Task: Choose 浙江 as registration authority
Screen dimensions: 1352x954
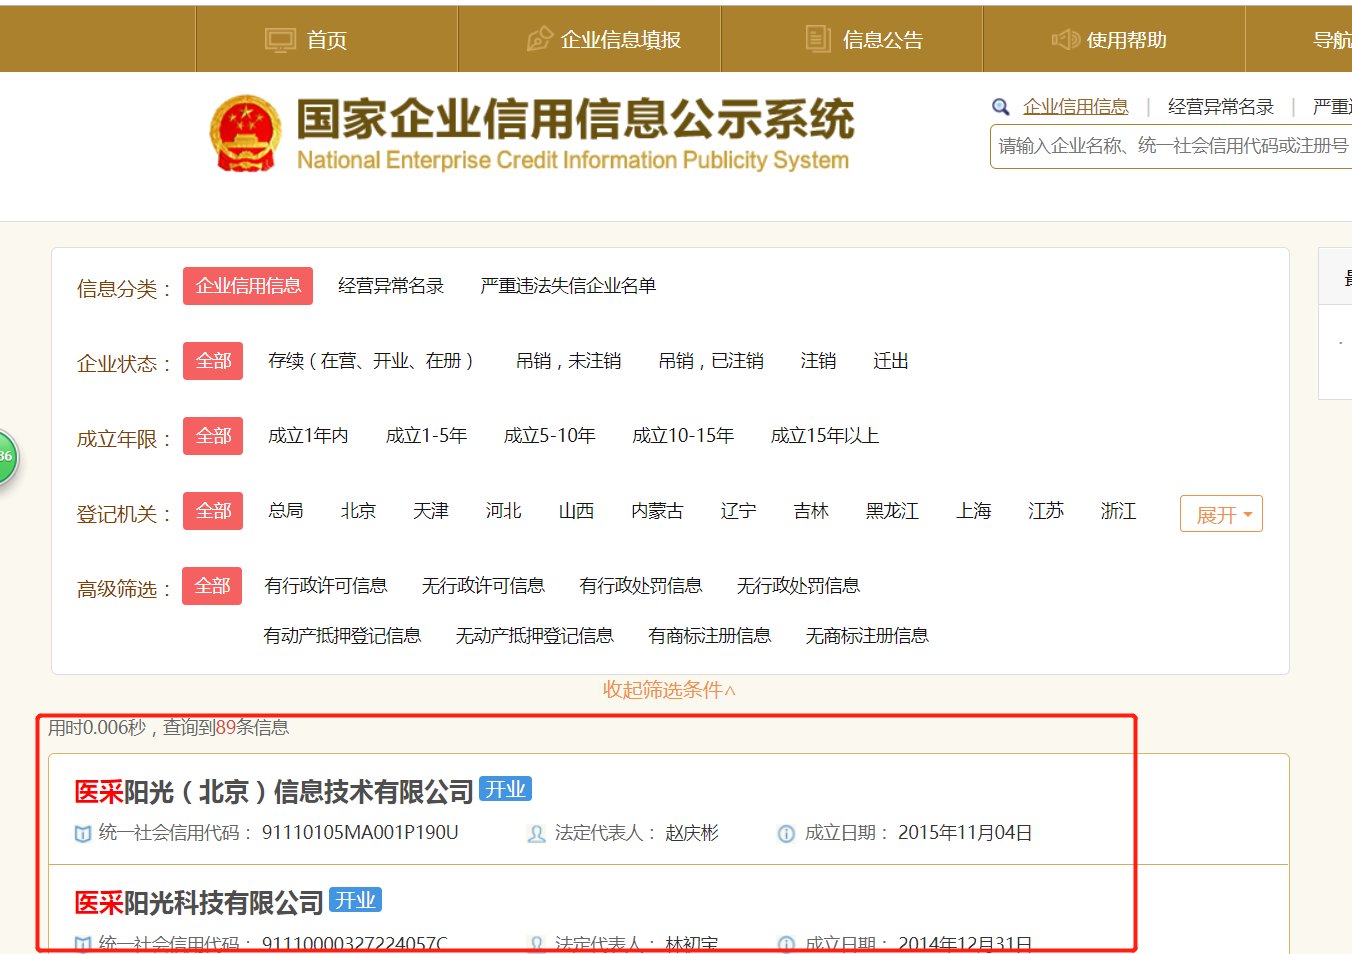Action: (1118, 511)
